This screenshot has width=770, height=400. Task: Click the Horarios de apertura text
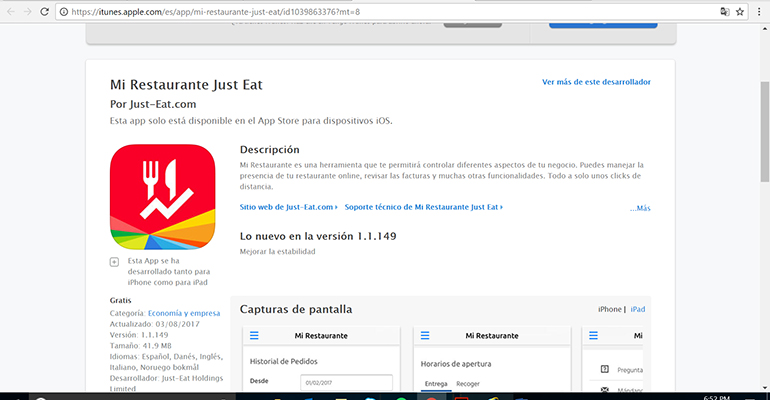[x=456, y=364]
